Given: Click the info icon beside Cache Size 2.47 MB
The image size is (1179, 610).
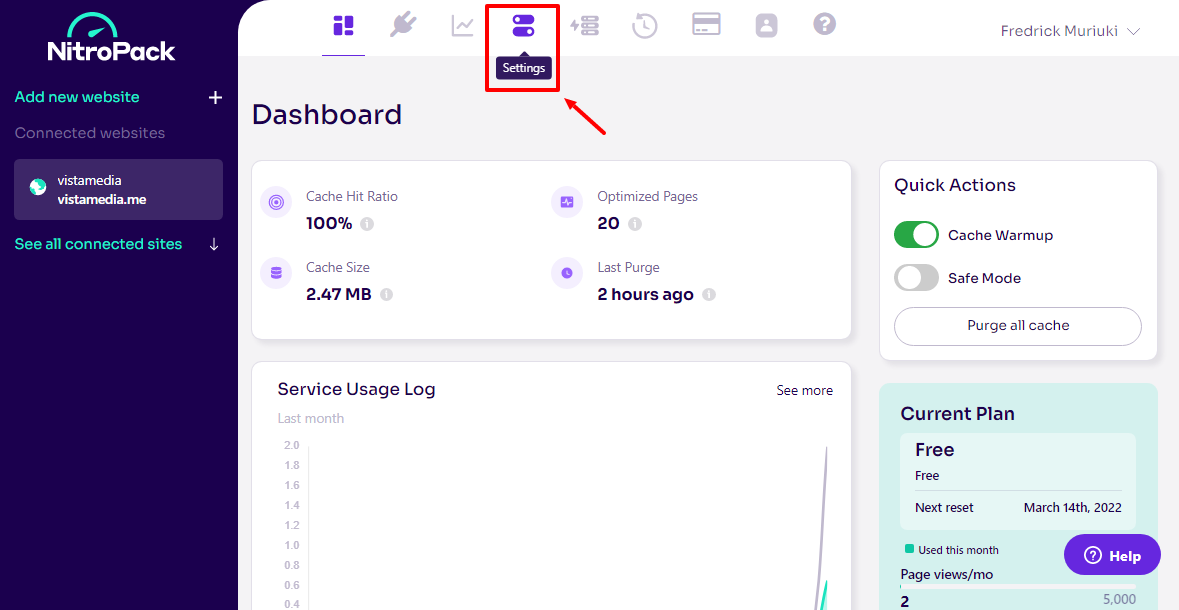Looking at the screenshot, I should coord(386,295).
